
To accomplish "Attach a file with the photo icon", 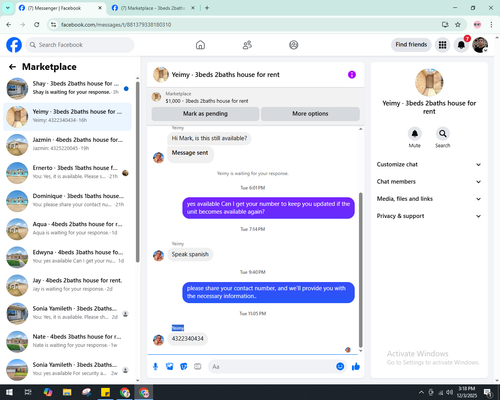I will [170, 367].
